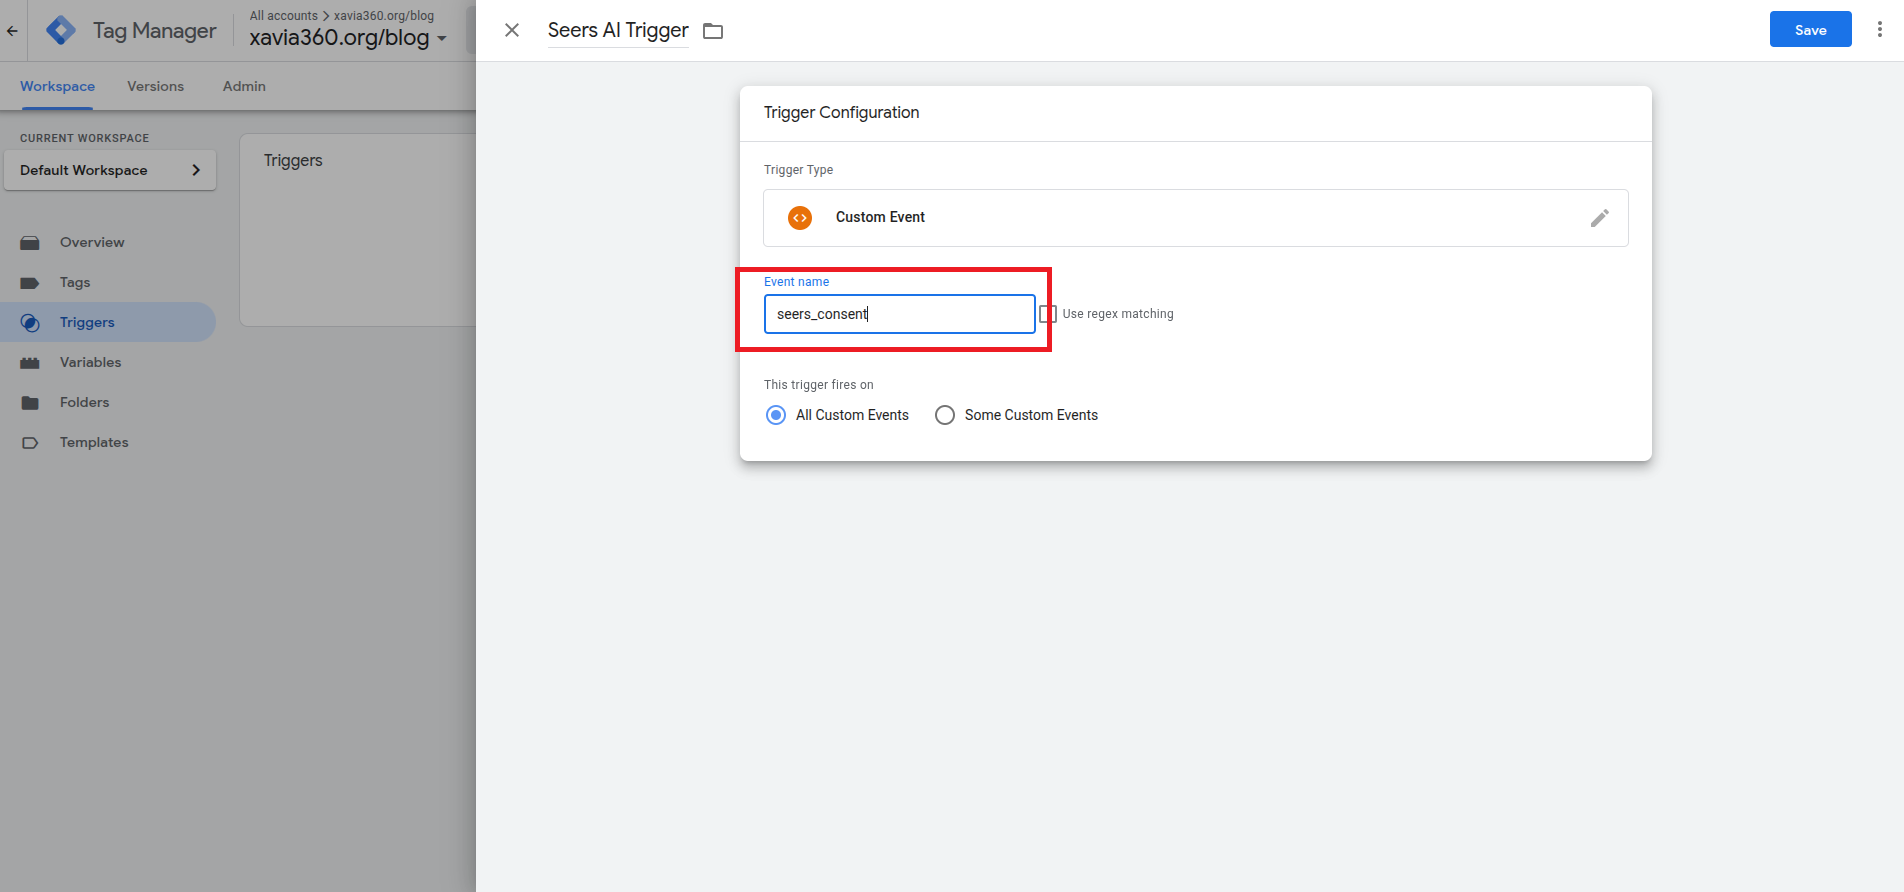Expand Default Workspace selector
Viewport: 1904px width, 892px height.
[x=110, y=170]
